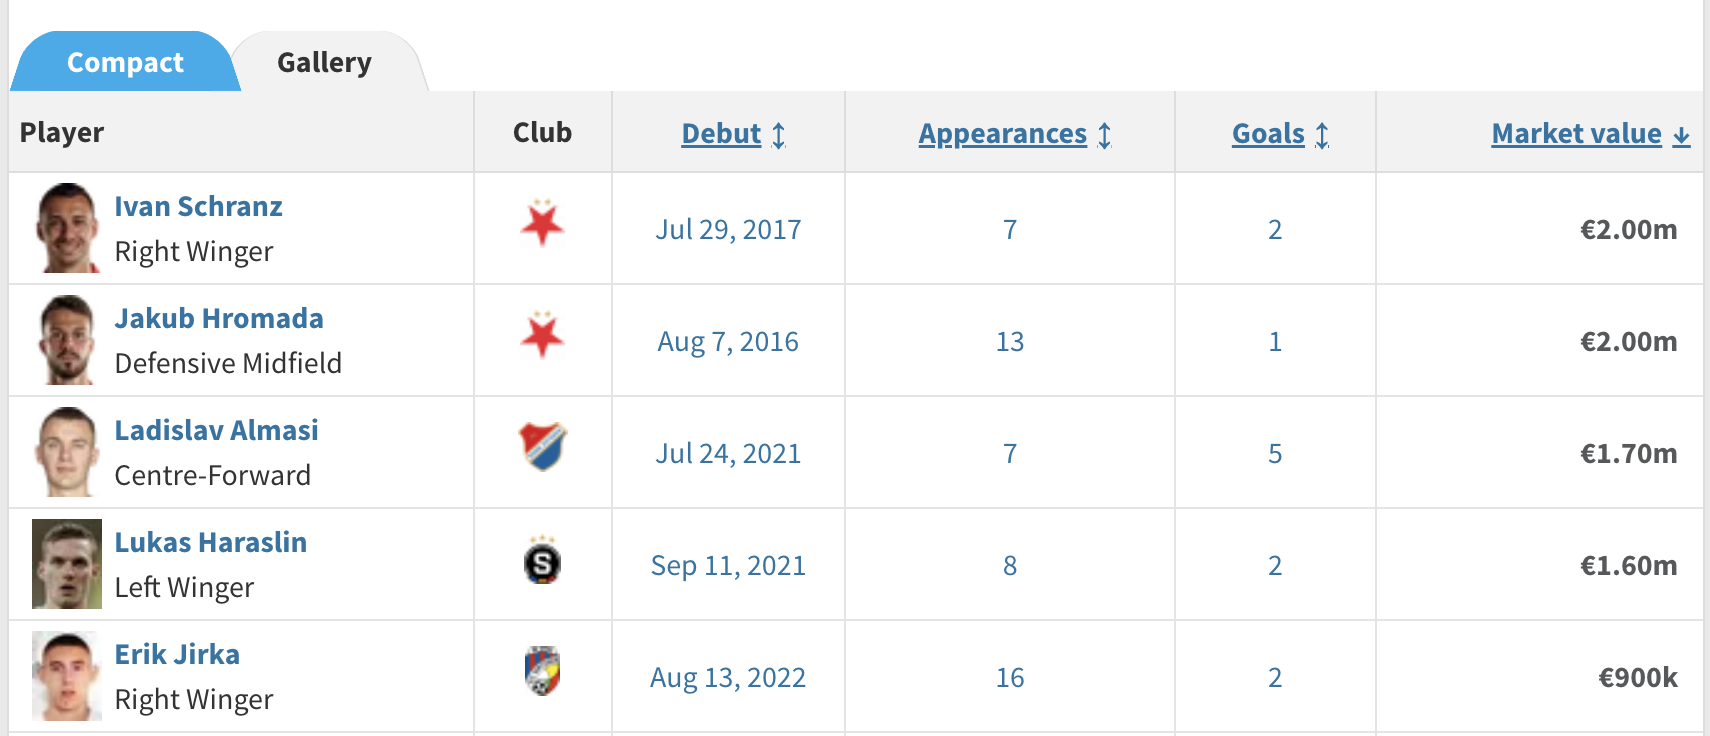
Task: Sort table by Market value header
Action: click(1576, 134)
